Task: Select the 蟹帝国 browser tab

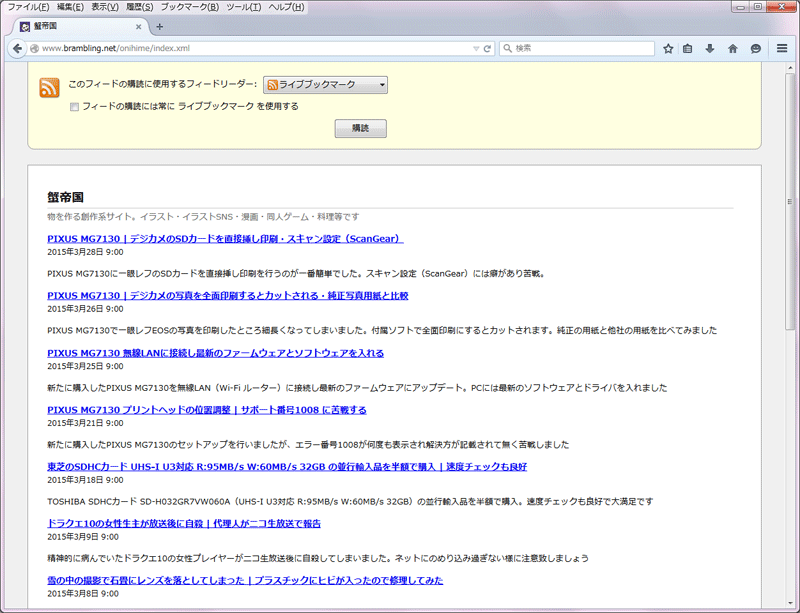Action: click(79, 27)
